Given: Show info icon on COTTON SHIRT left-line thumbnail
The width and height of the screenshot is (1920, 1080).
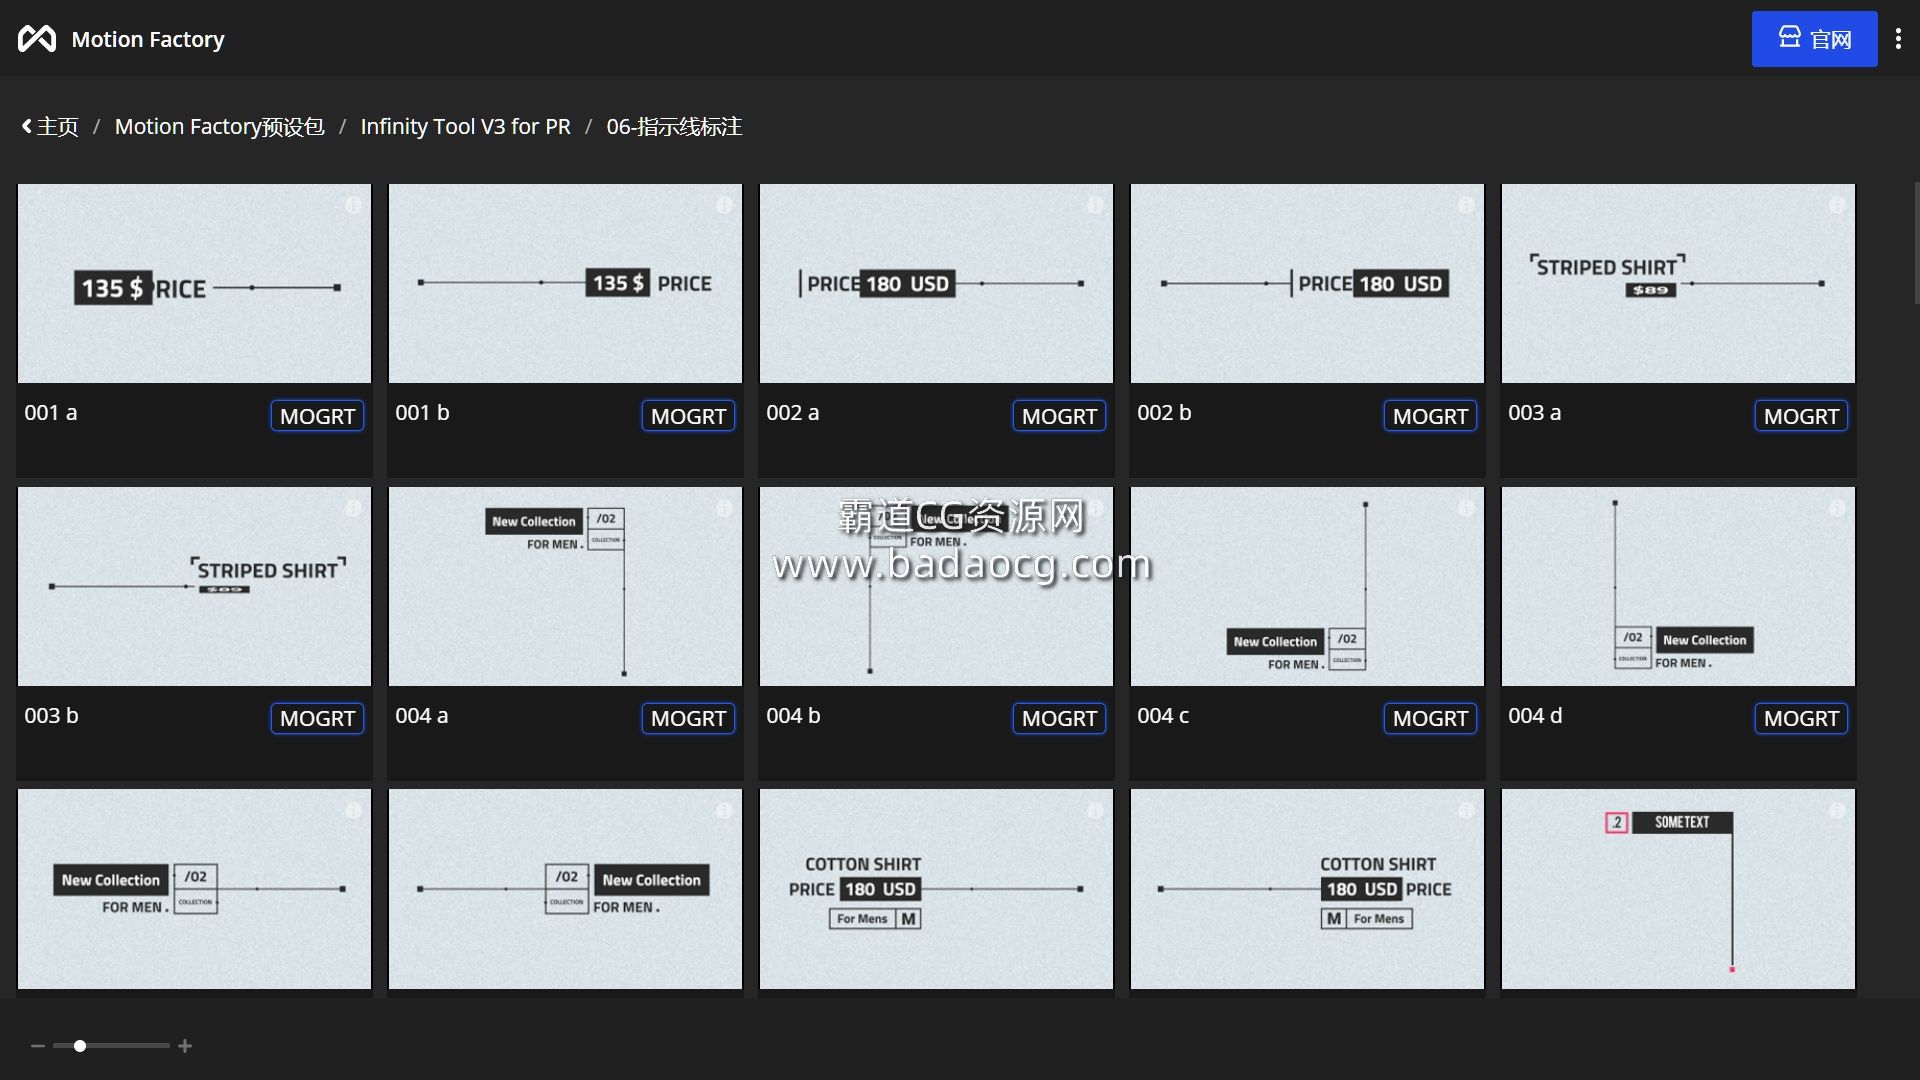Looking at the screenshot, I should click(x=1466, y=811).
